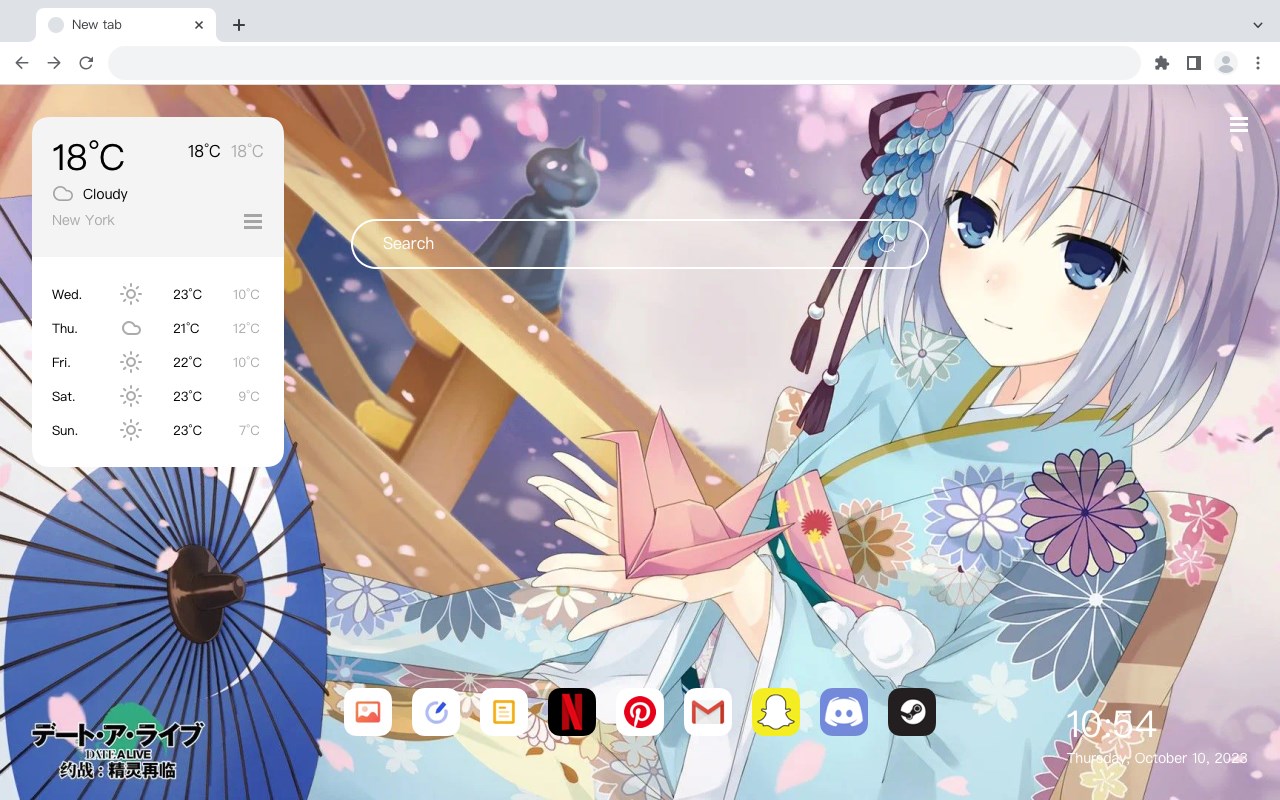This screenshot has width=1280, height=800.
Task: Select the Sat. forecast row
Action: pos(158,396)
